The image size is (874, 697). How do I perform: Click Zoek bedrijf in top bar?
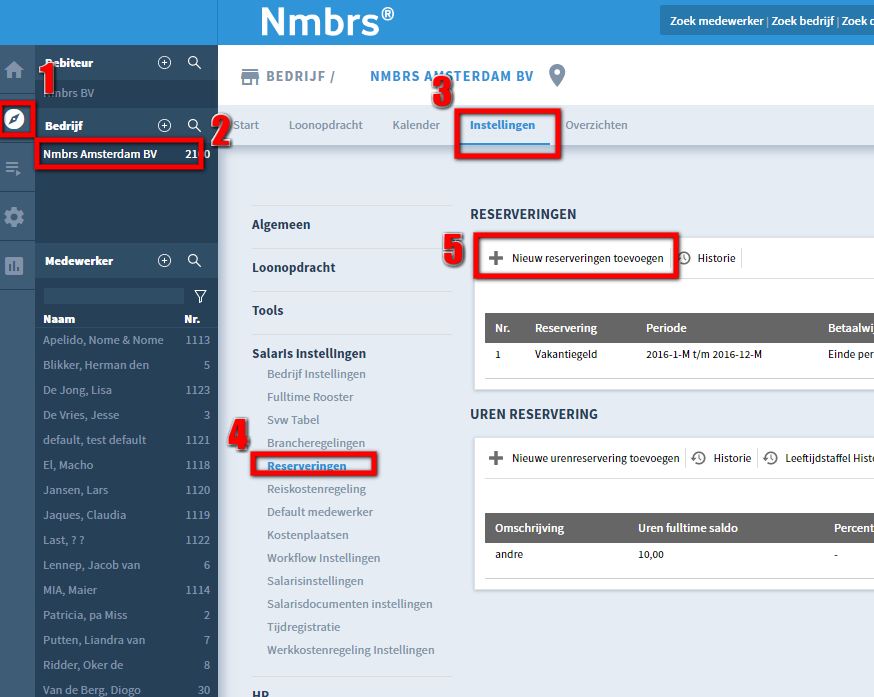pyautogui.click(x=803, y=21)
